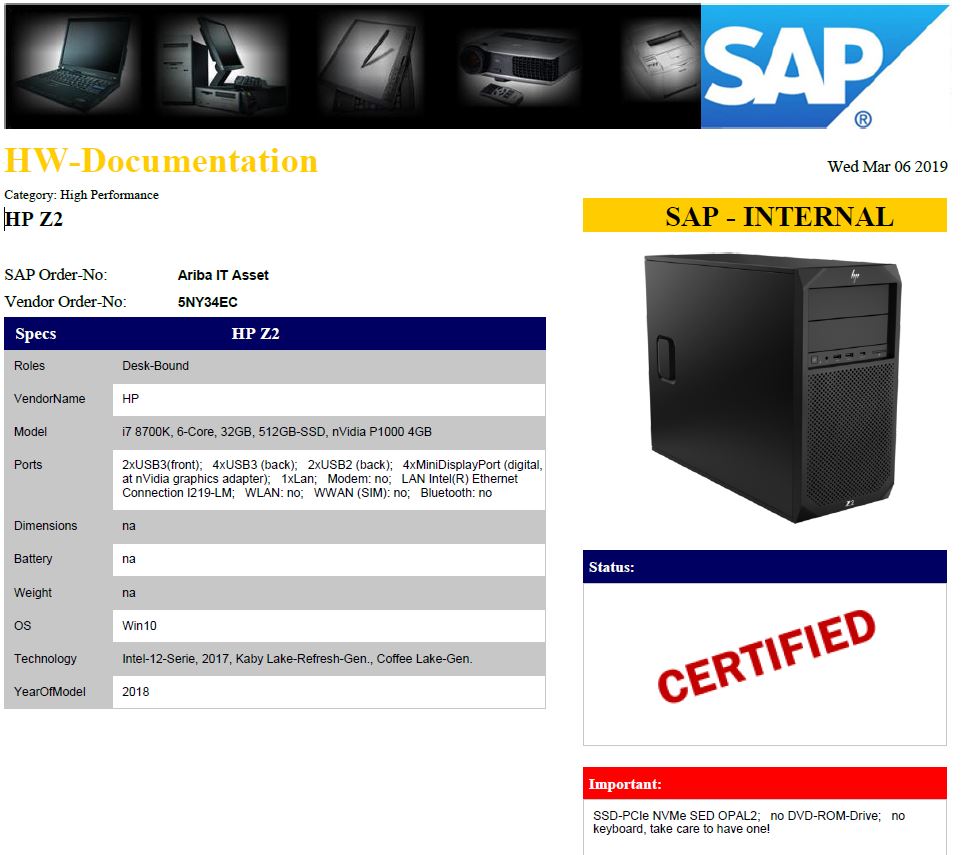Click the projector image in banner

point(518,69)
